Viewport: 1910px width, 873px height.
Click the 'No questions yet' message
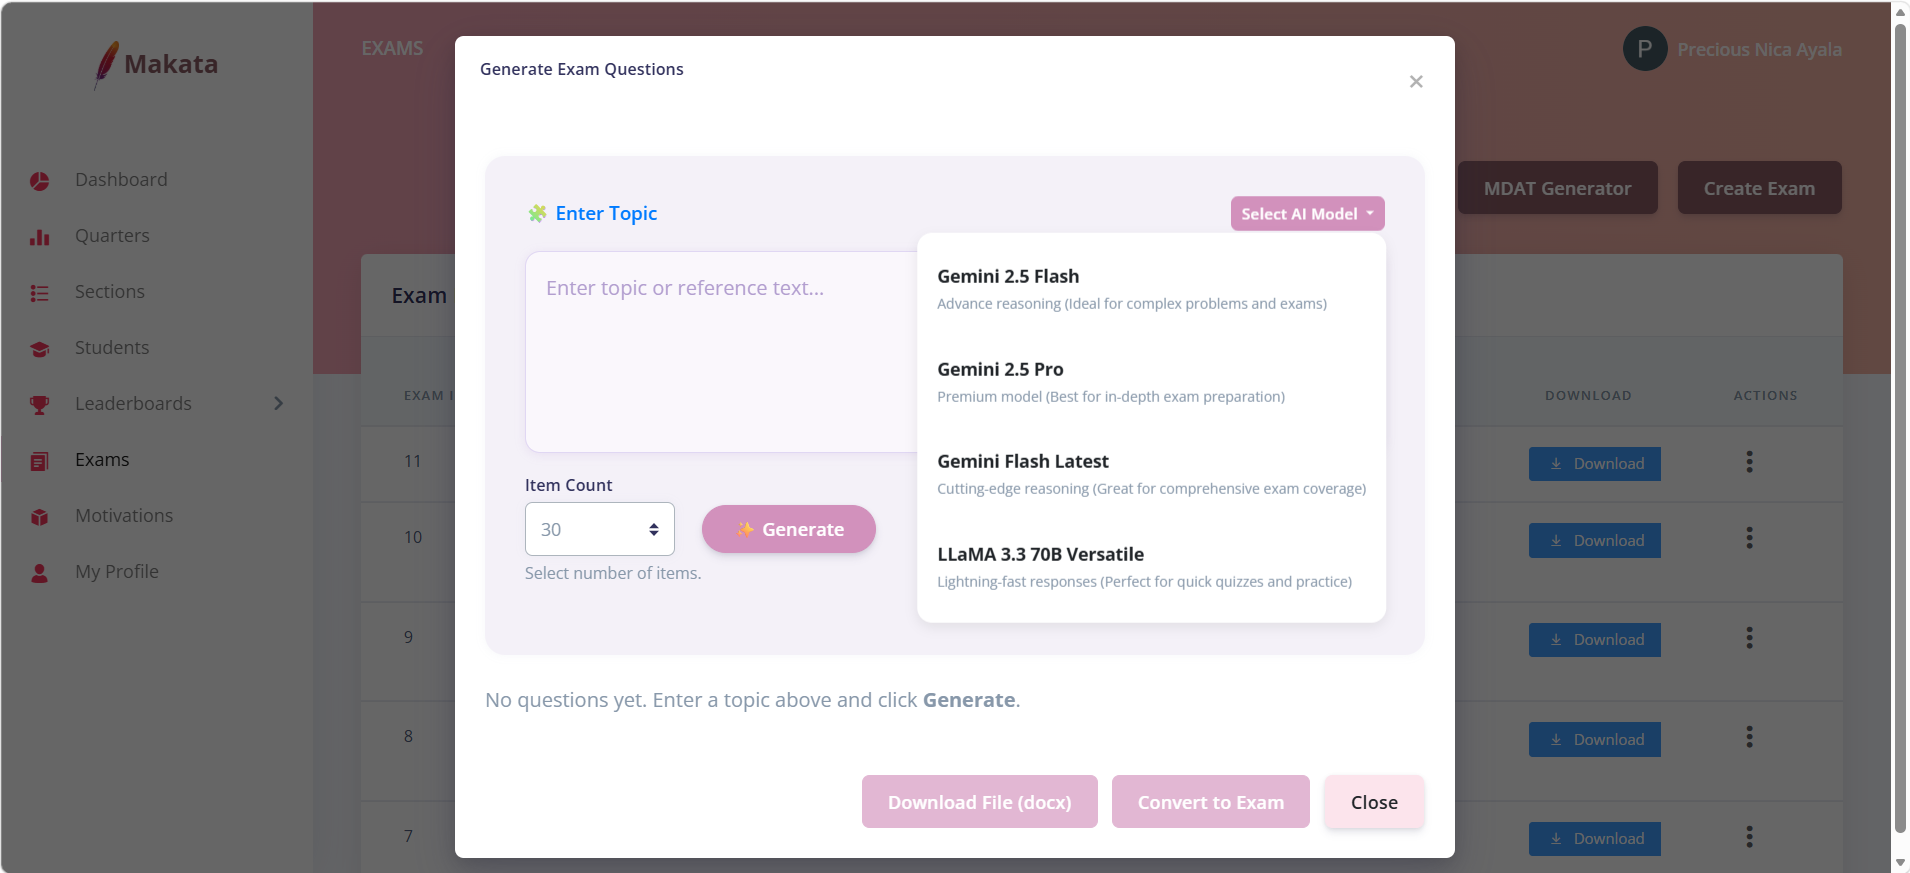(753, 700)
